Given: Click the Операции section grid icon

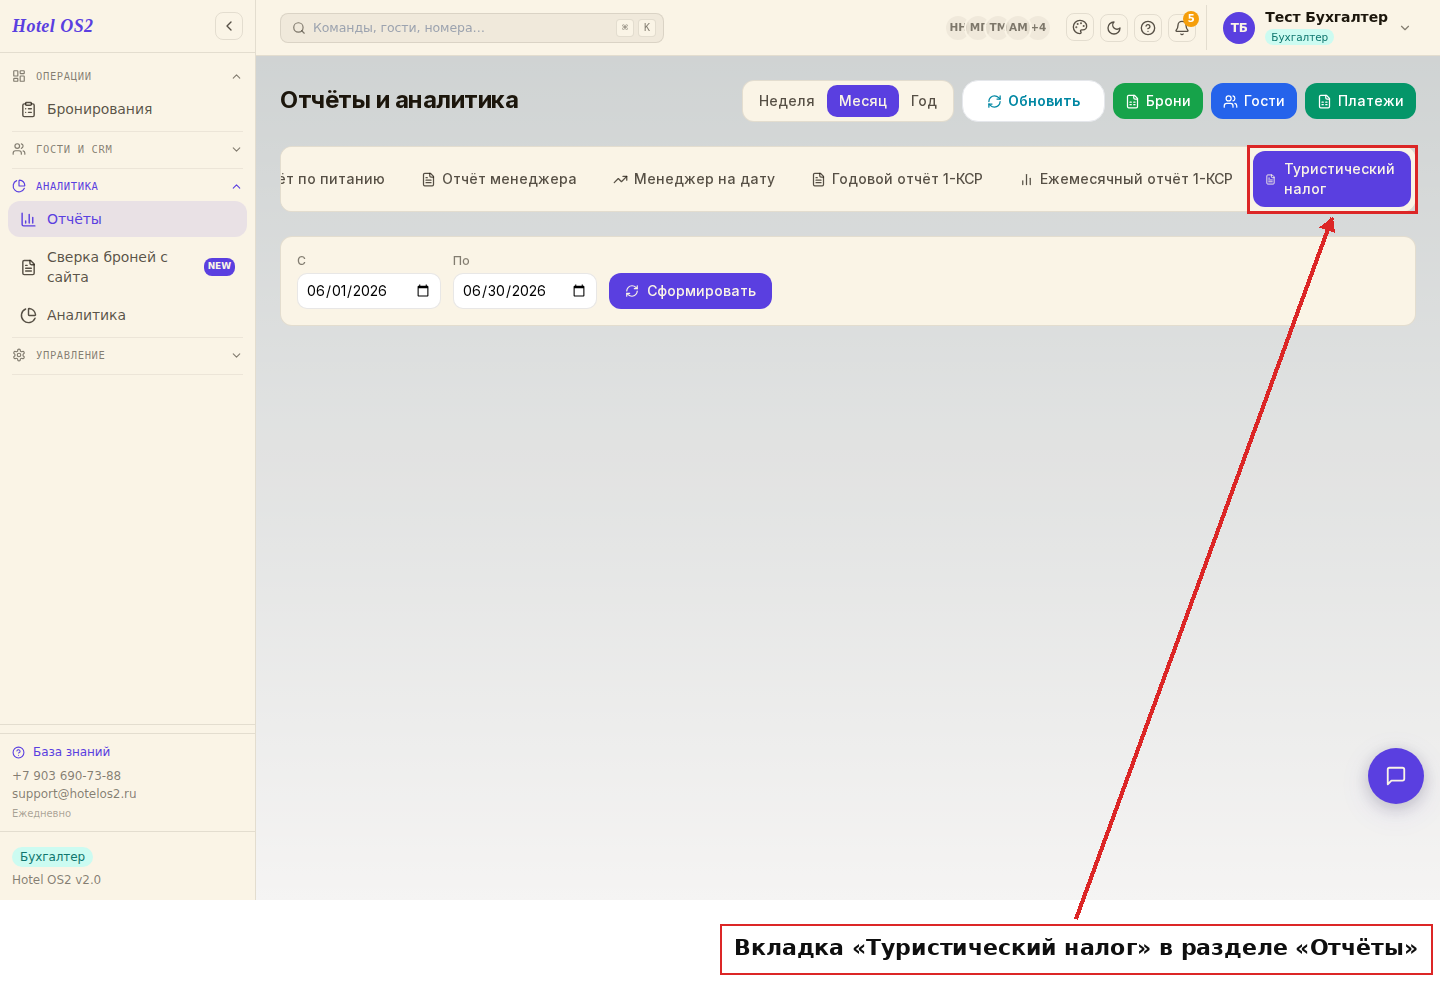Looking at the screenshot, I should tap(19, 76).
